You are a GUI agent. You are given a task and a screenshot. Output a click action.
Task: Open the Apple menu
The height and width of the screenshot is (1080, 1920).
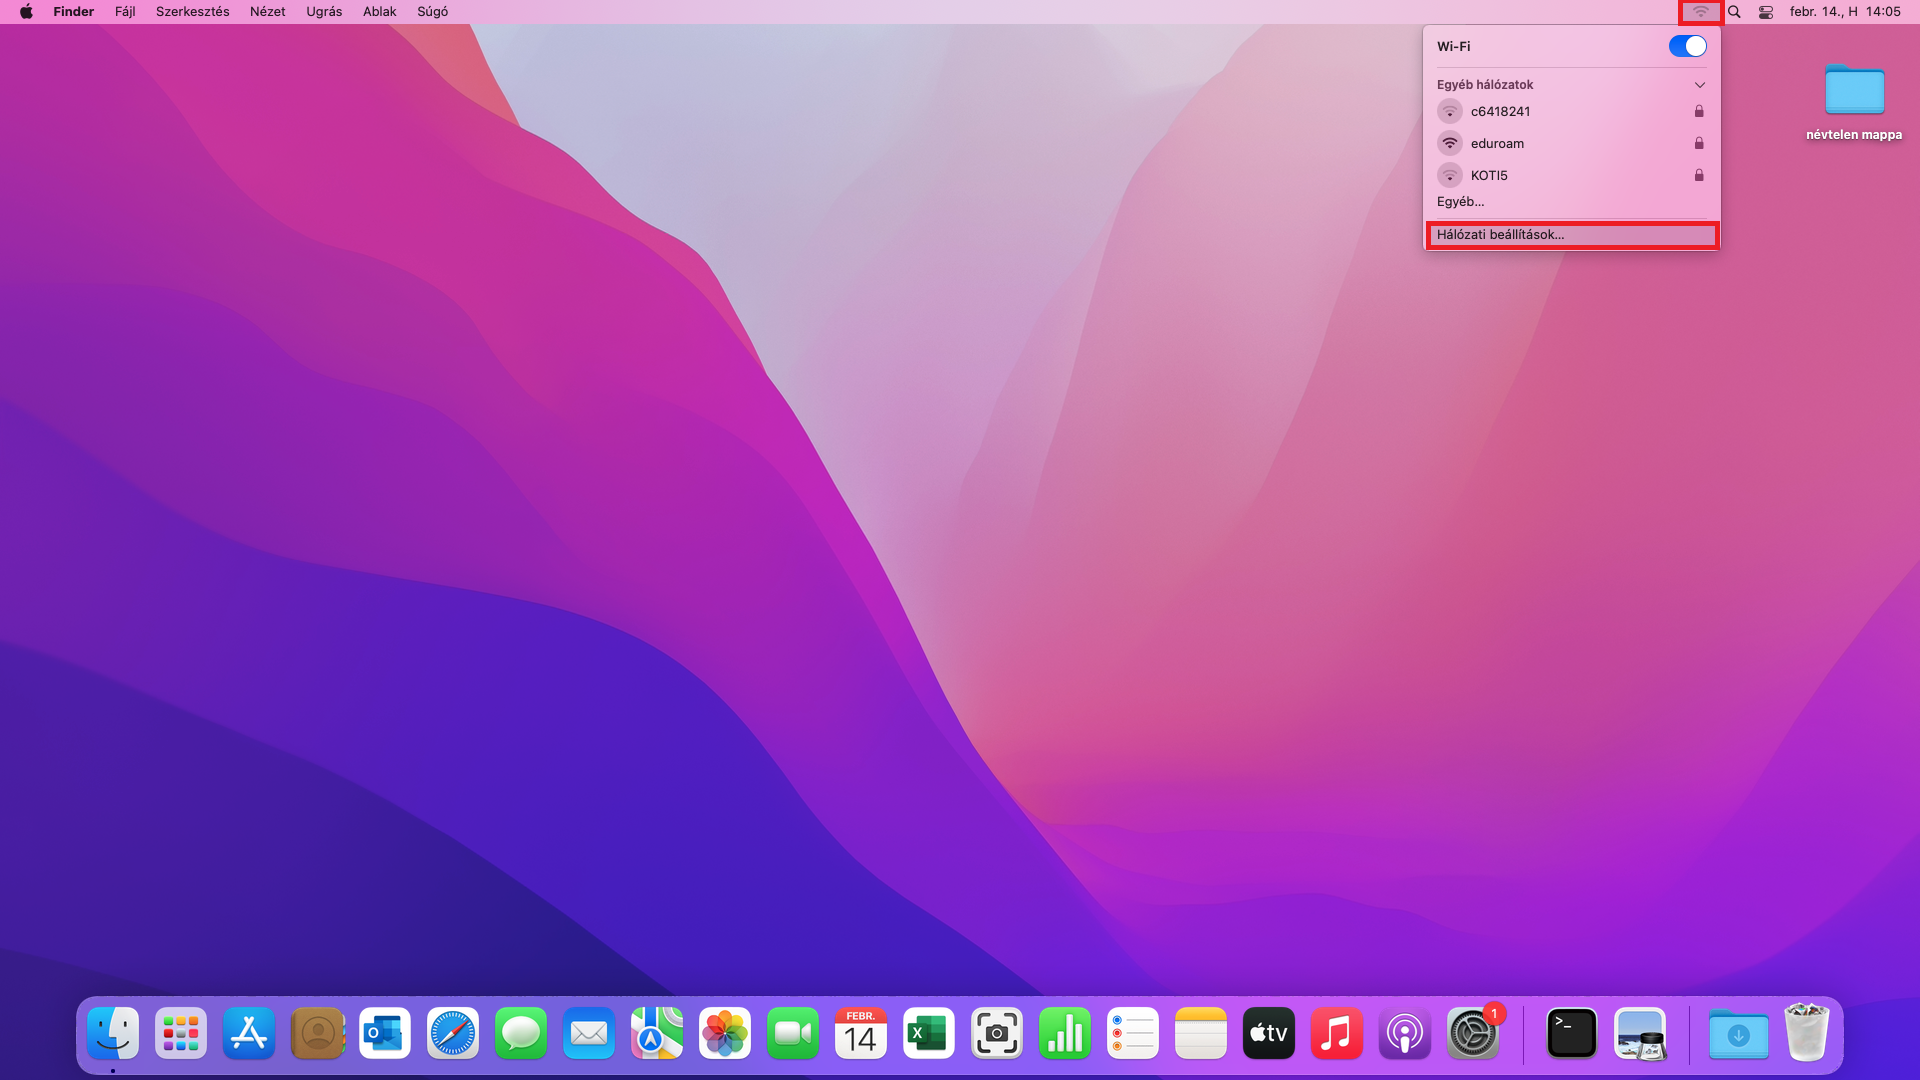26,12
